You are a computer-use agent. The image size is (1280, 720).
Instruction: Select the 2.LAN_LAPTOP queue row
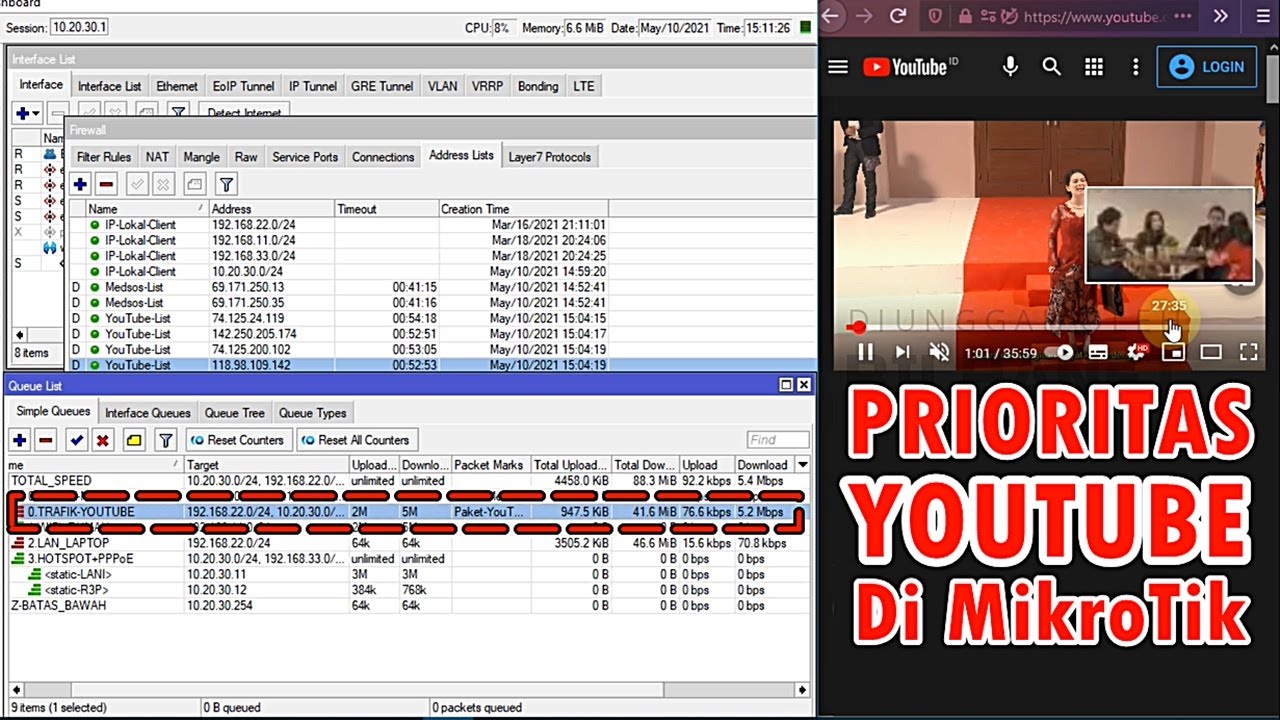pos(408,543)
